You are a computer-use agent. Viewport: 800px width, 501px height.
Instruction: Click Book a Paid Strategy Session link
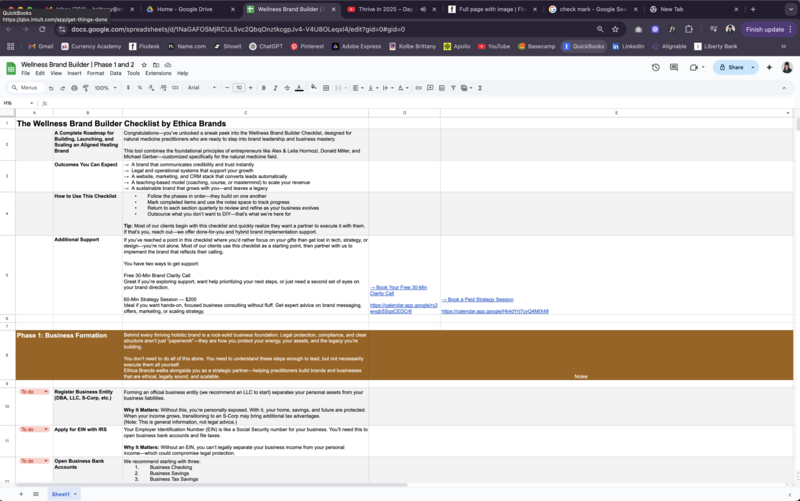(x=478, y=299)
